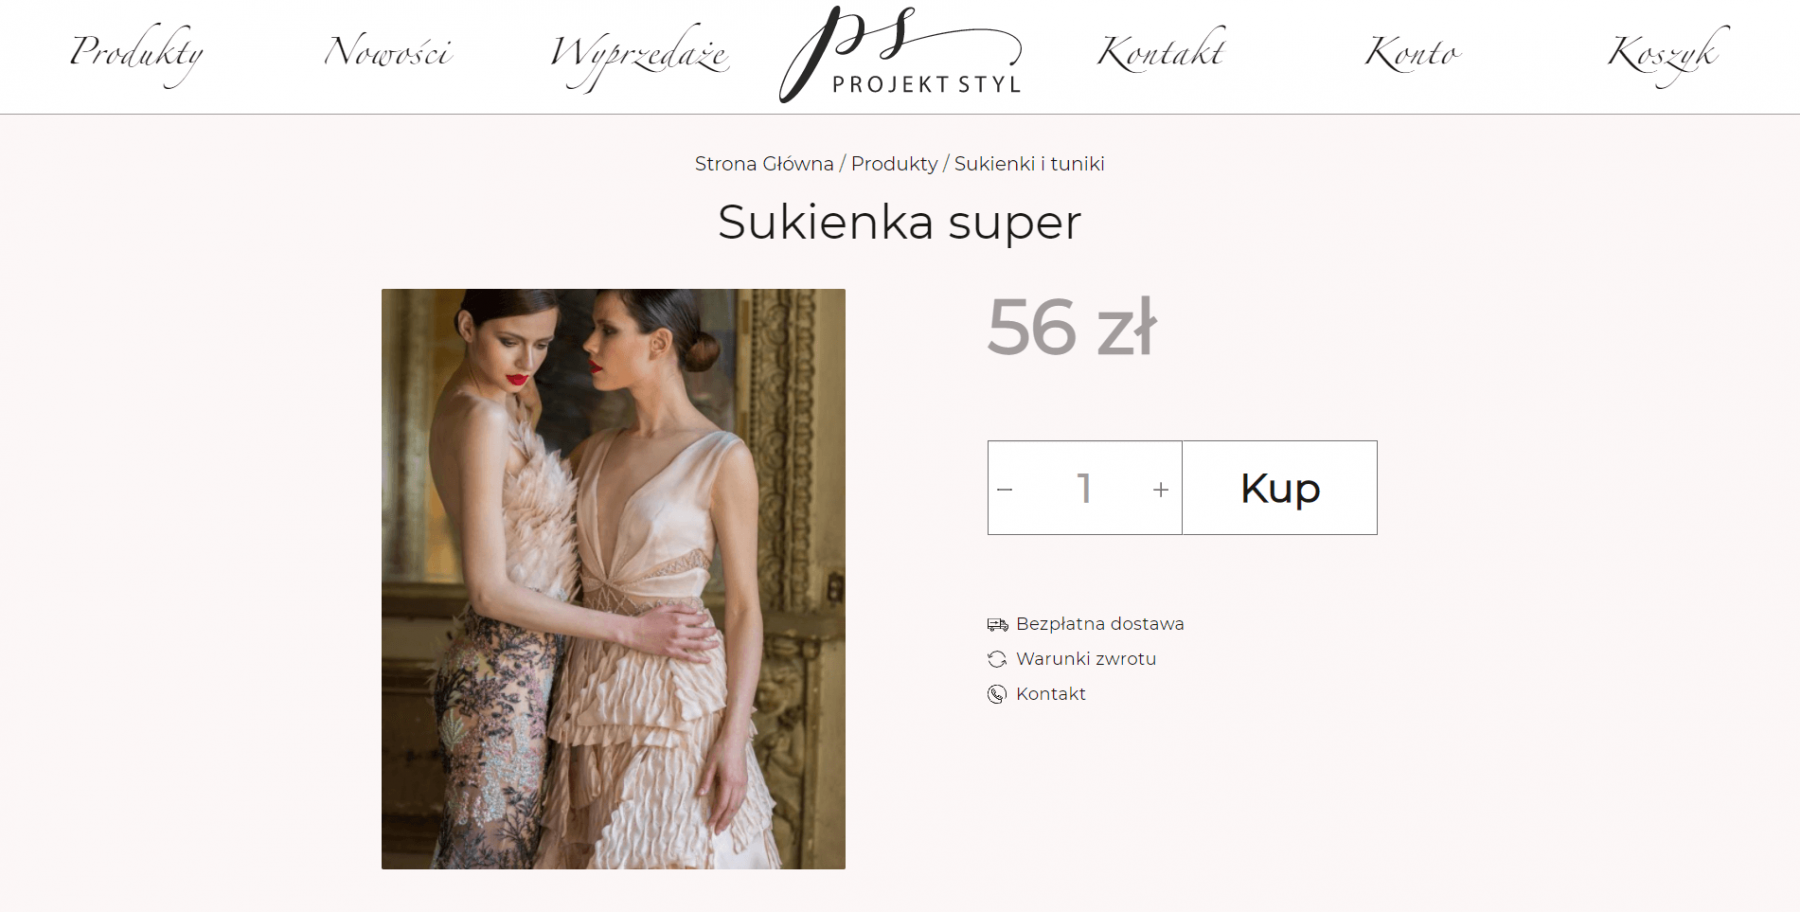The height and width of the screenshot is (912, 1800).
Task: View the Koszyk shopping cart
Action: (1668, 55)
